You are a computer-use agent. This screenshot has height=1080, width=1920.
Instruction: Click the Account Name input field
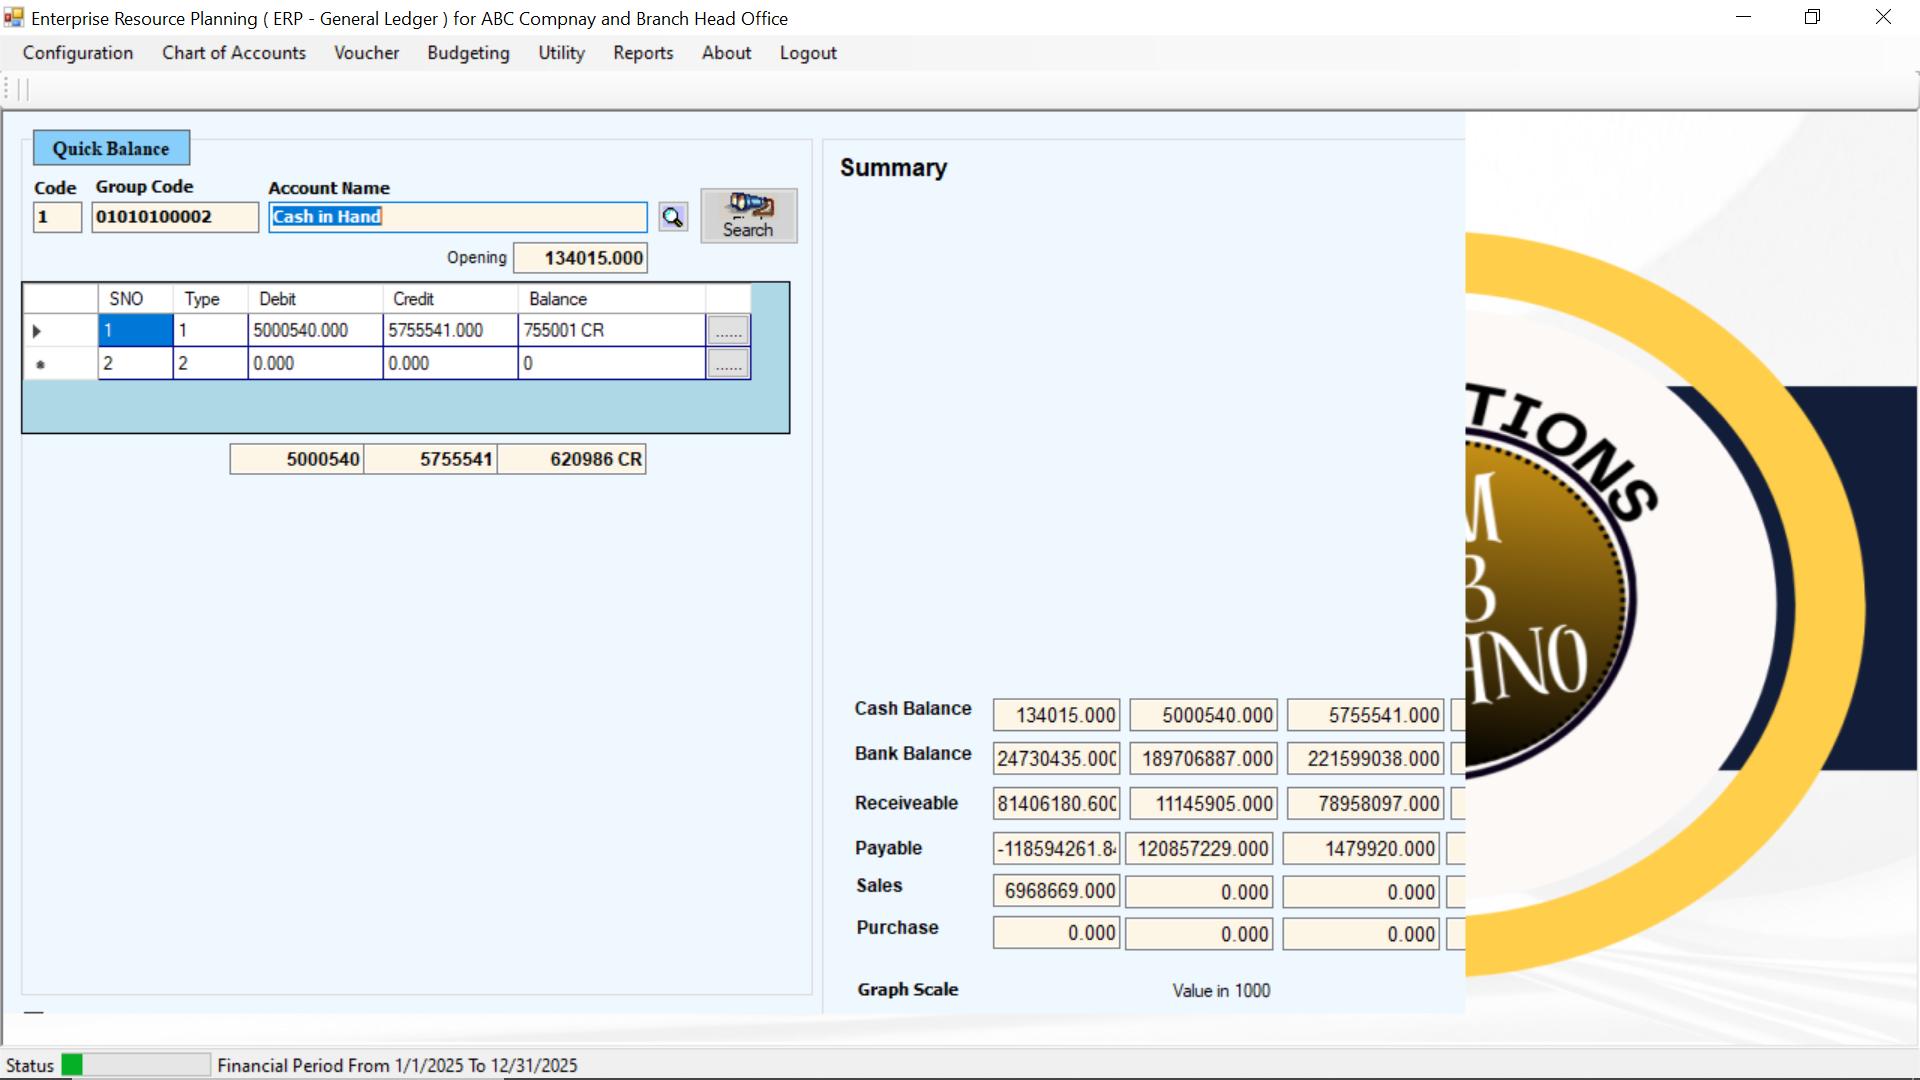pos(458,217)
